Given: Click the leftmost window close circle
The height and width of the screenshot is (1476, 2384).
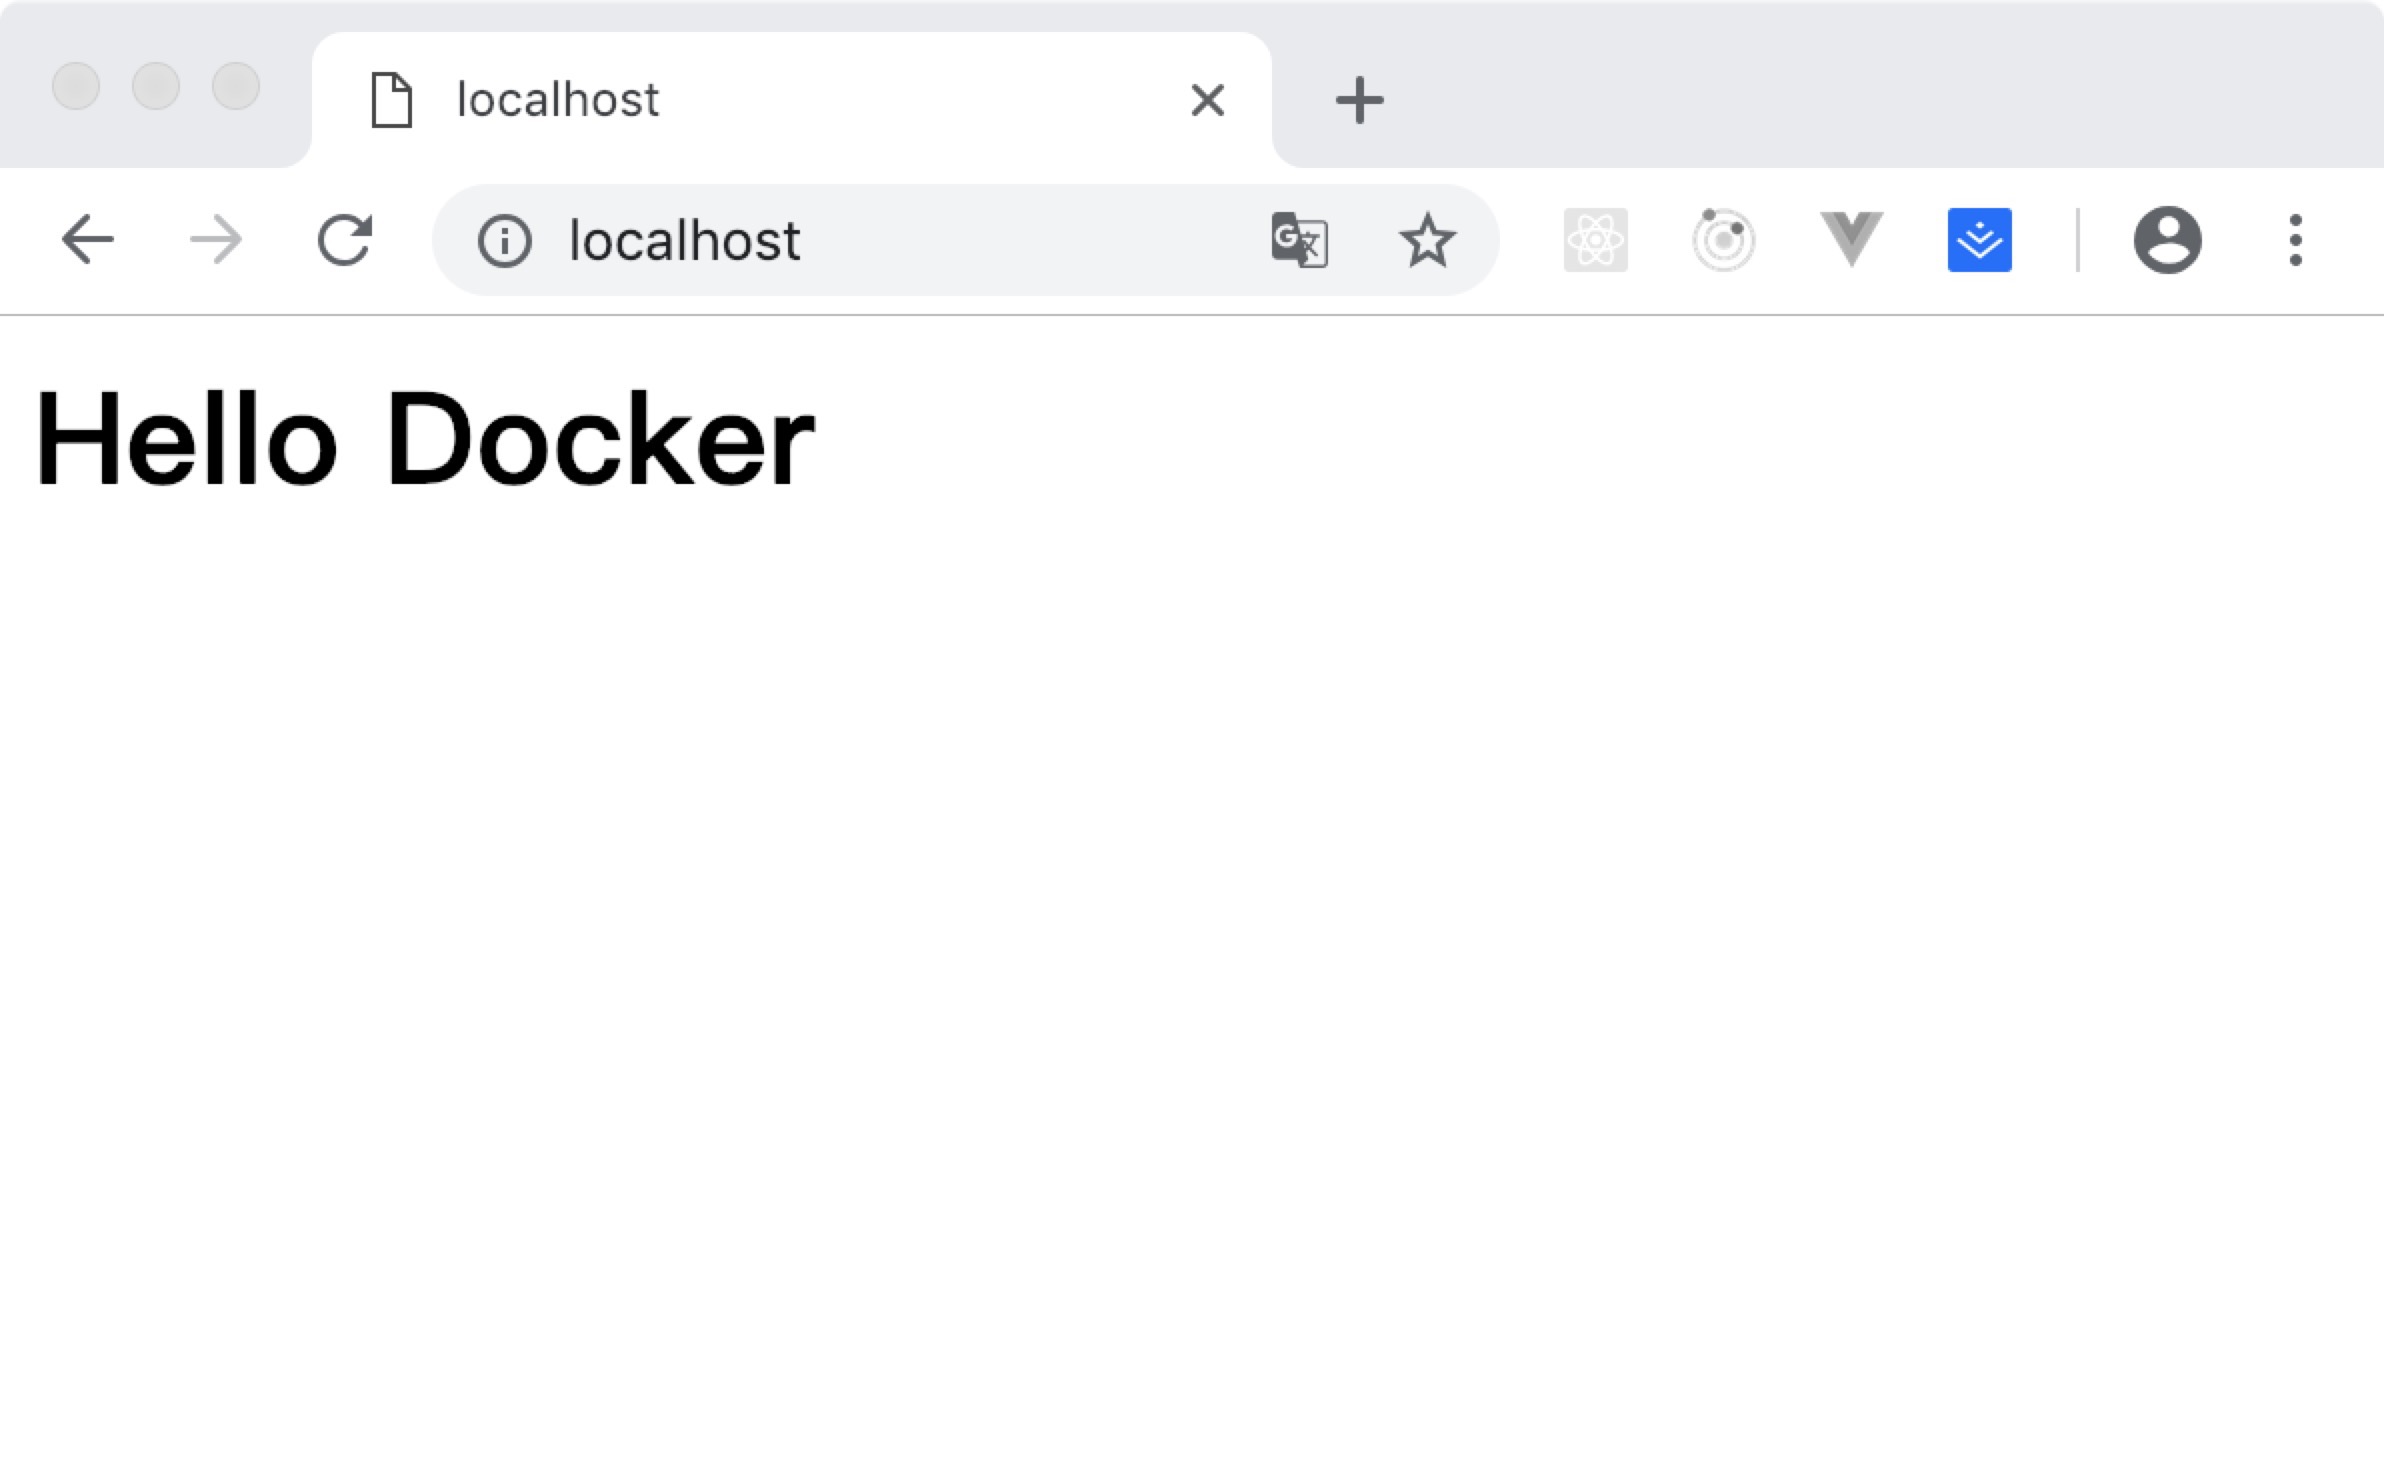Looking at the screenshot, I should [x=76, y=86].
